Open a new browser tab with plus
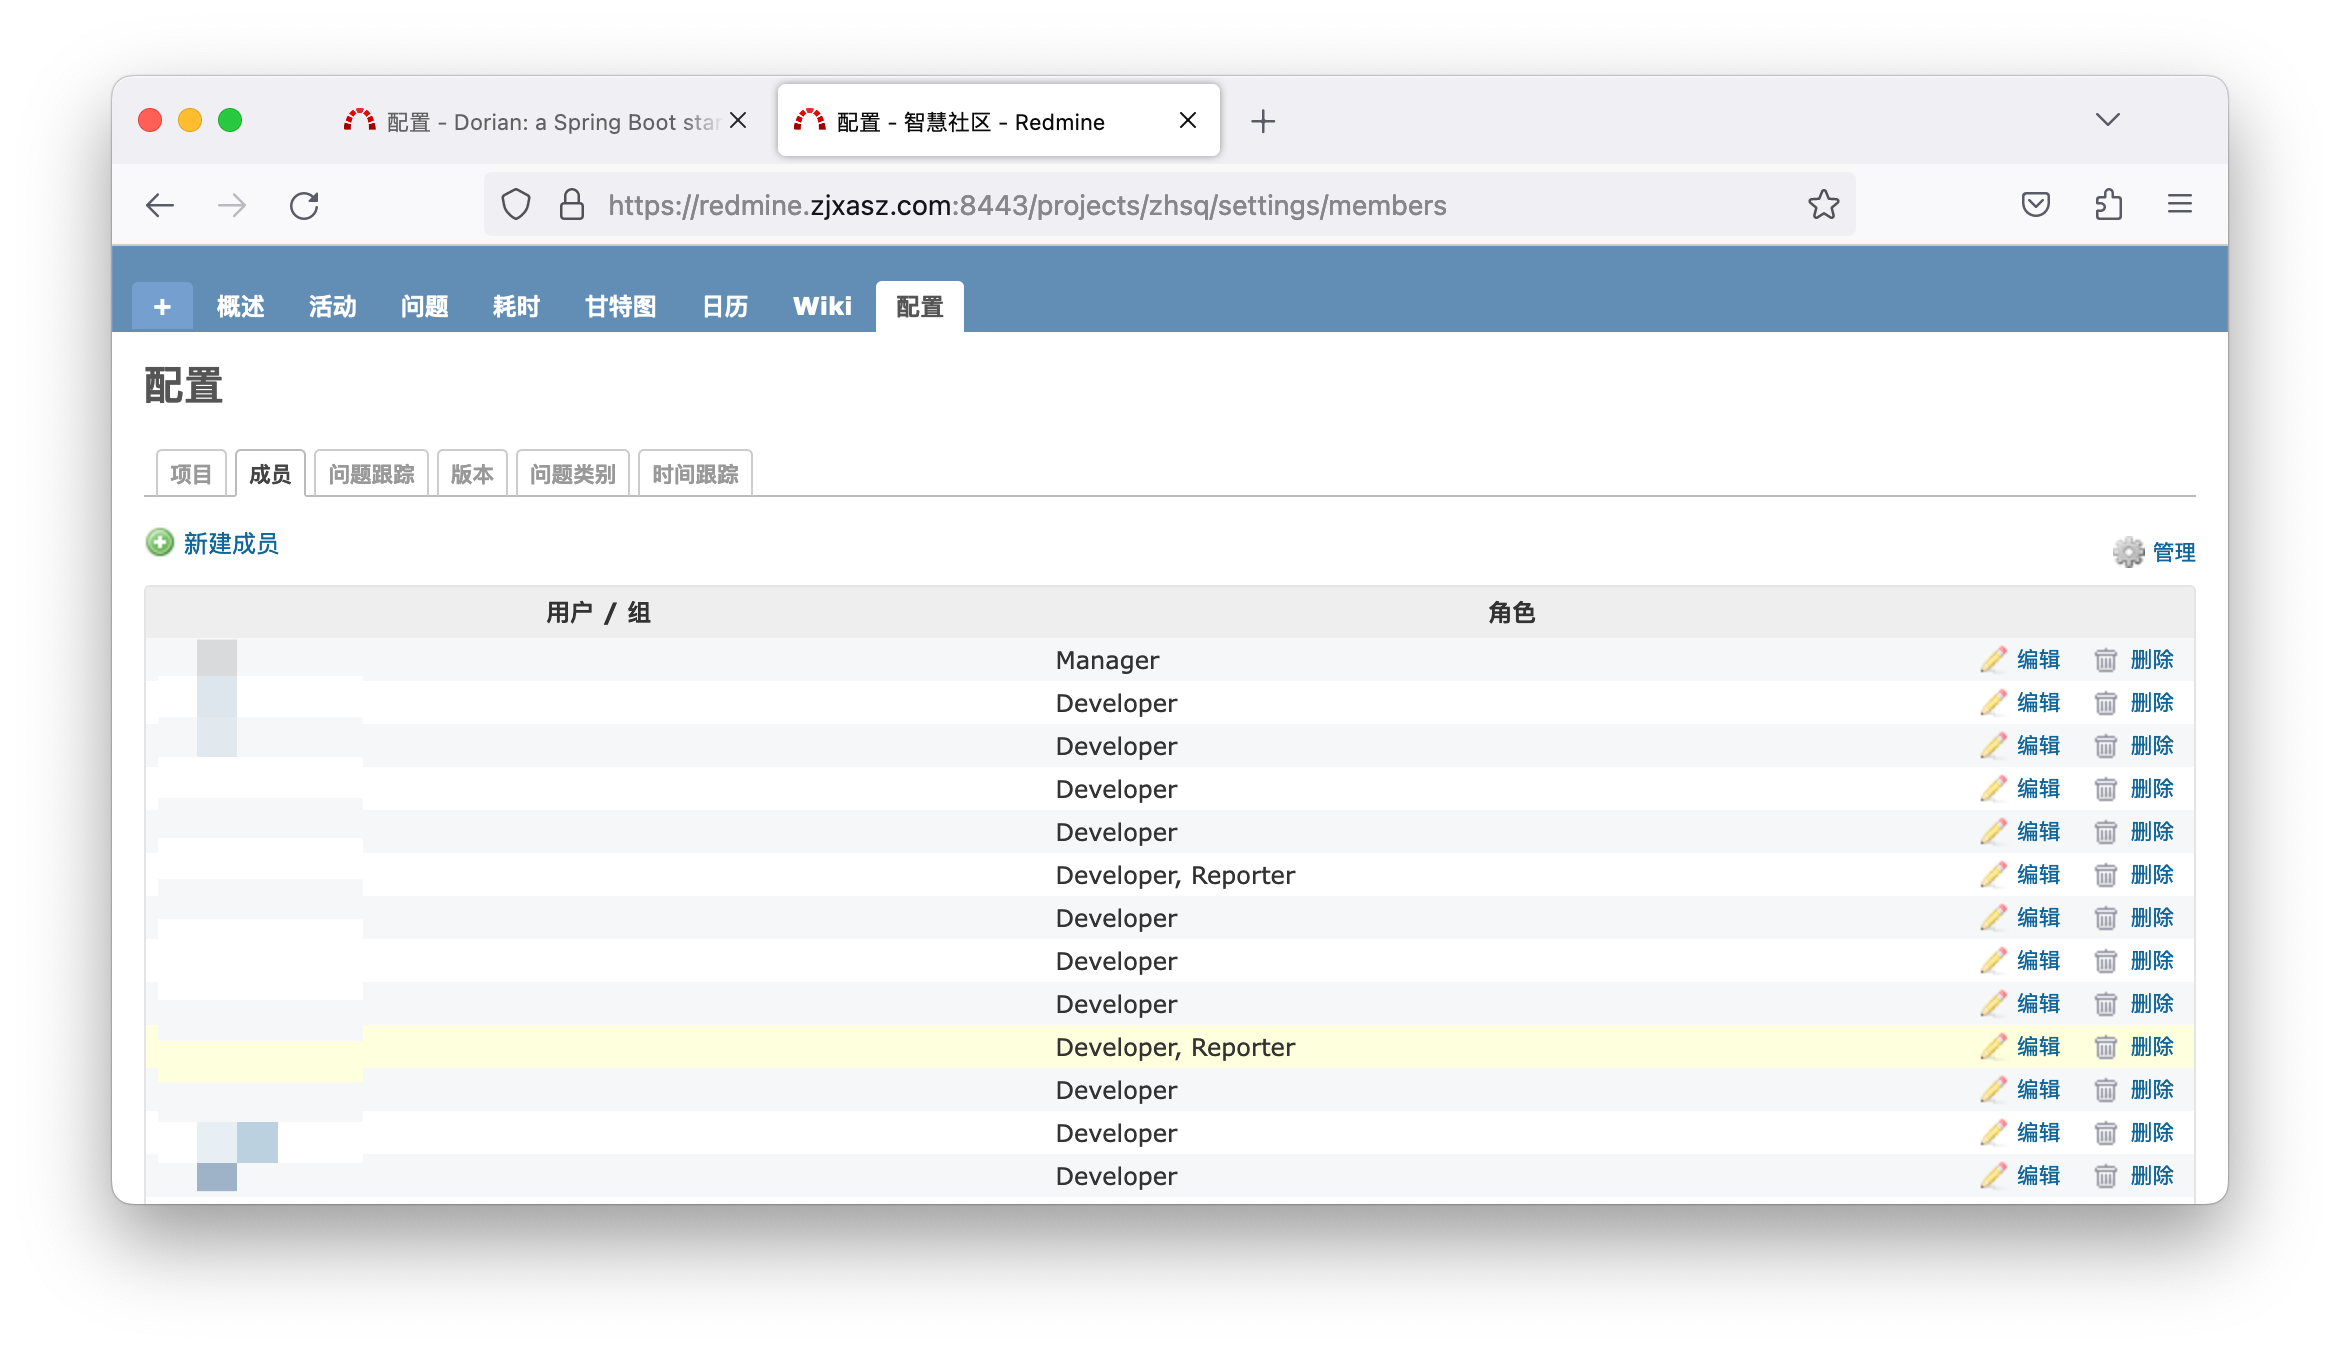2340x1352 pixels. pos(1263,122)
